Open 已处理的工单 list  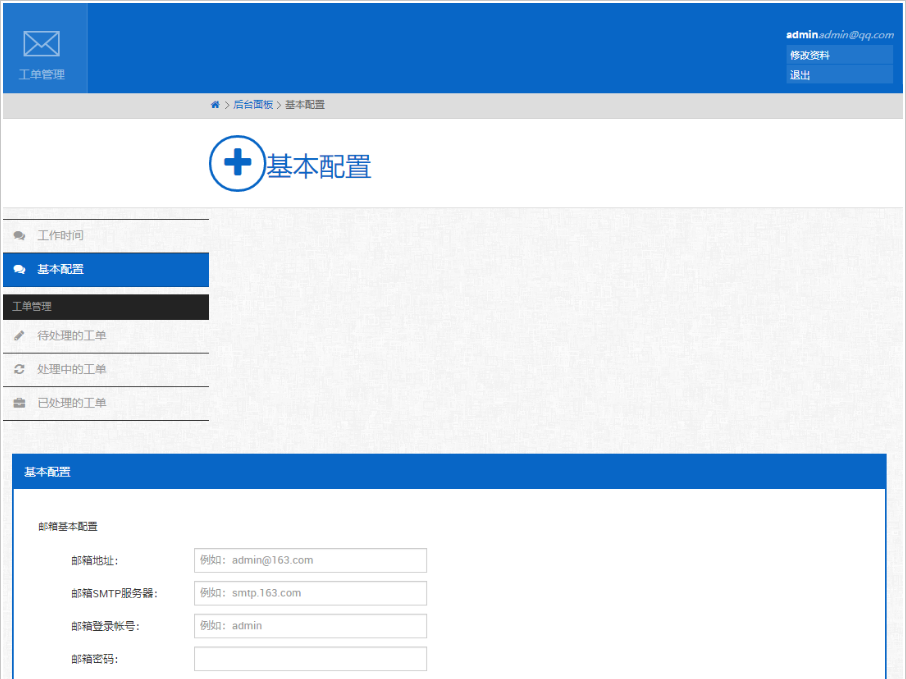[106, 403]
